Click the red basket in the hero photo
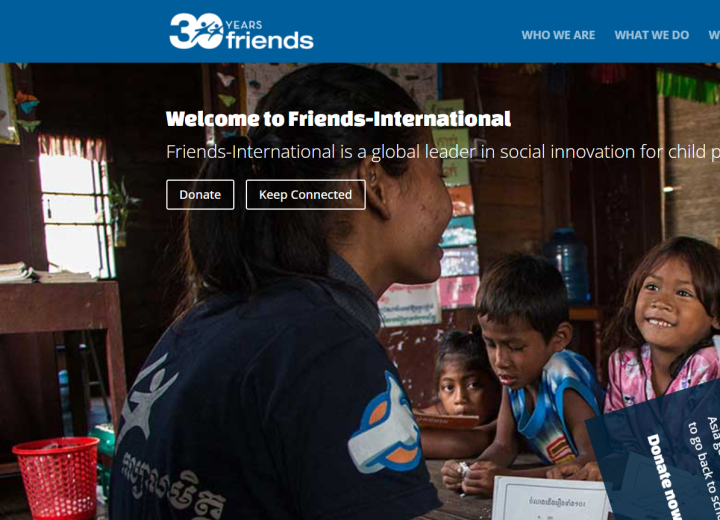This screenshot has width=720, height=520. 57,478
